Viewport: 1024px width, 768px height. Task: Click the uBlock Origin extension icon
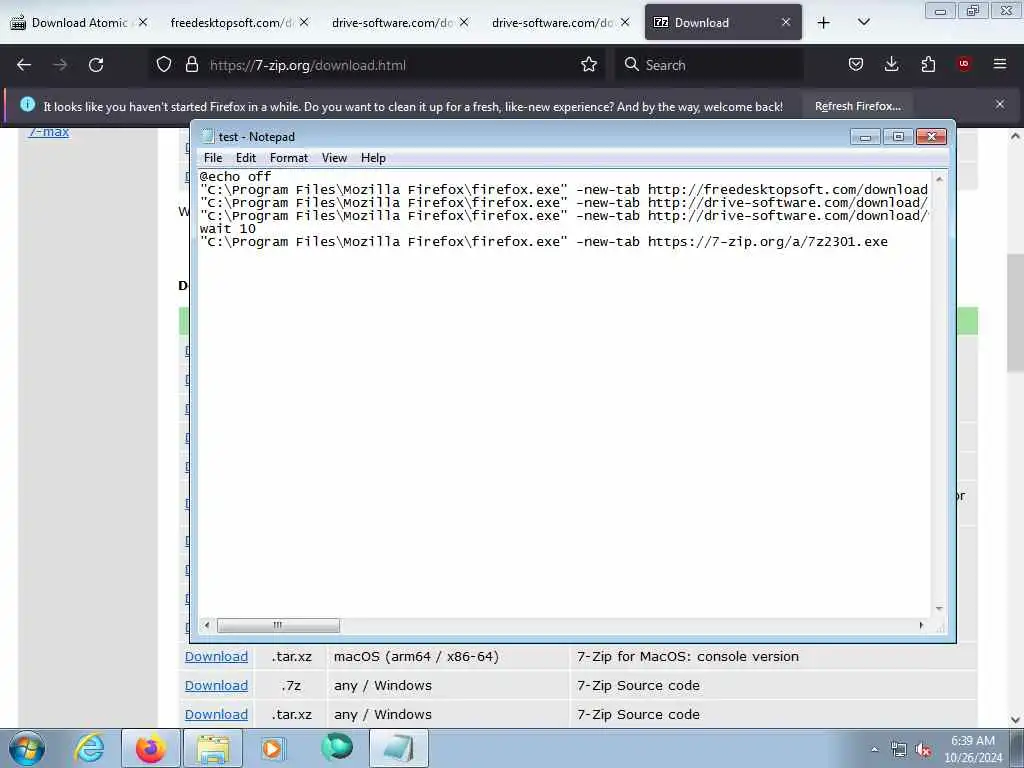tap(964, 65)
